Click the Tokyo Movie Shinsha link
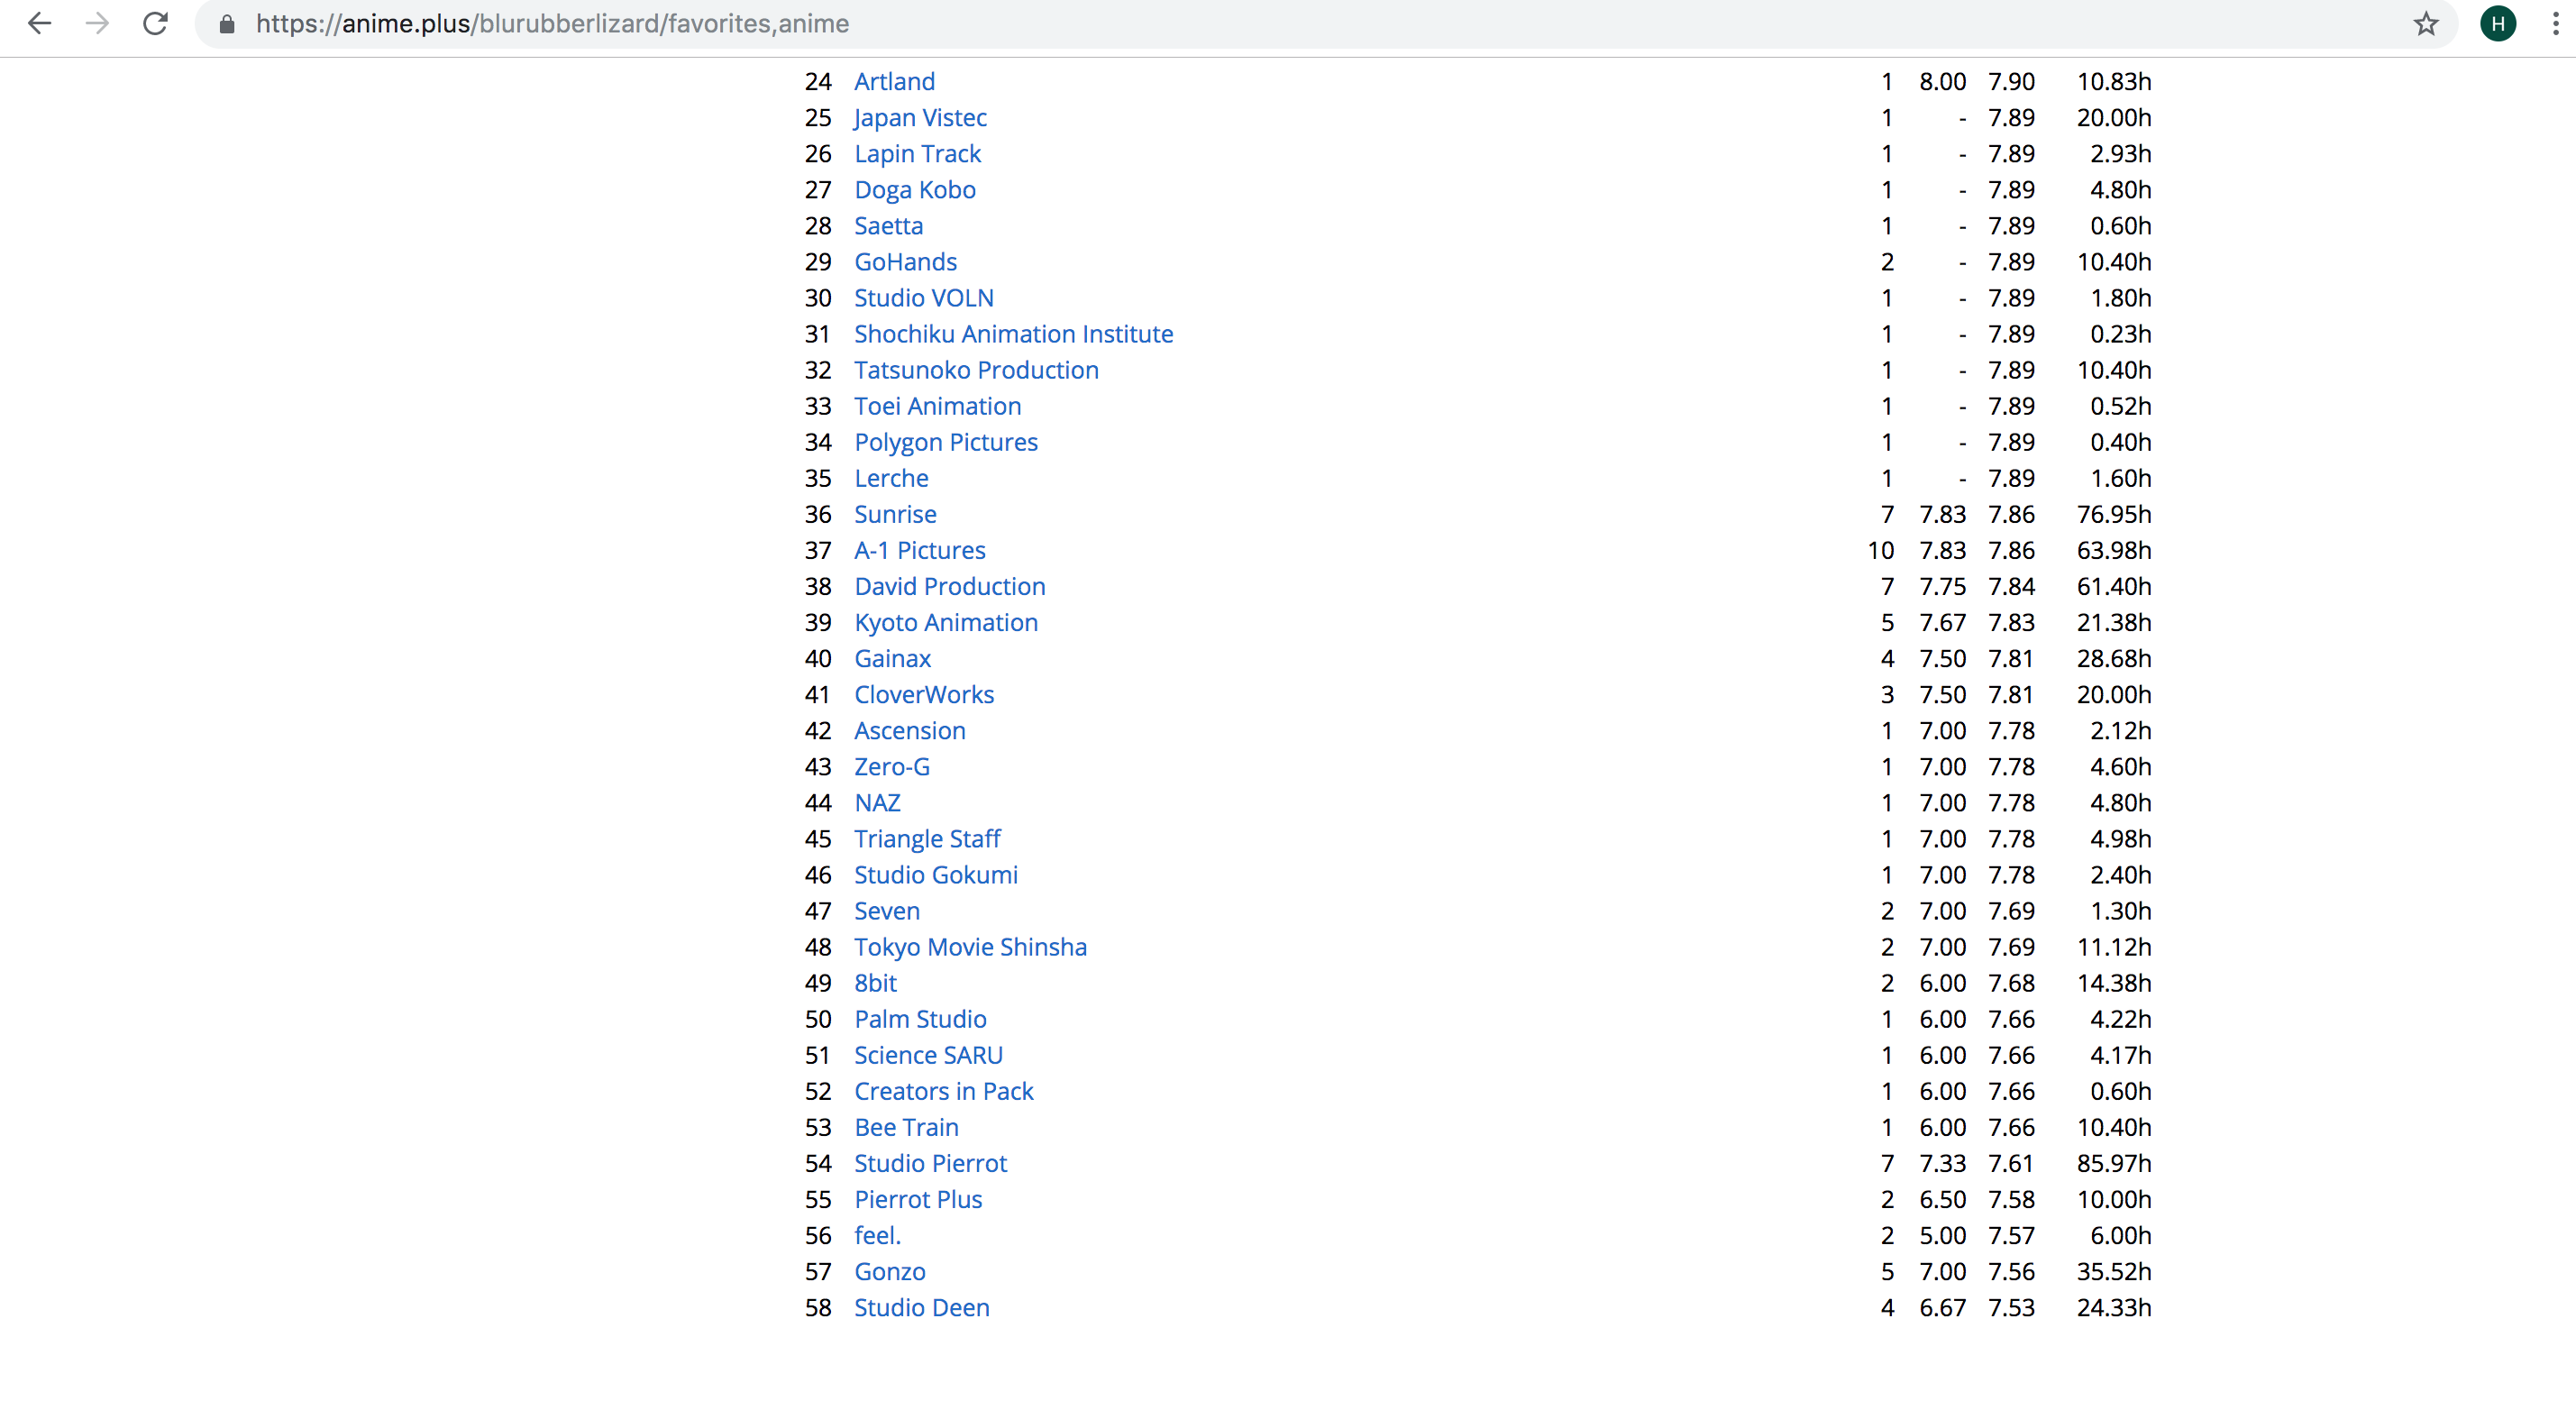Image resolution: width=2576 pixels, height=1401 pixels. 970,947
